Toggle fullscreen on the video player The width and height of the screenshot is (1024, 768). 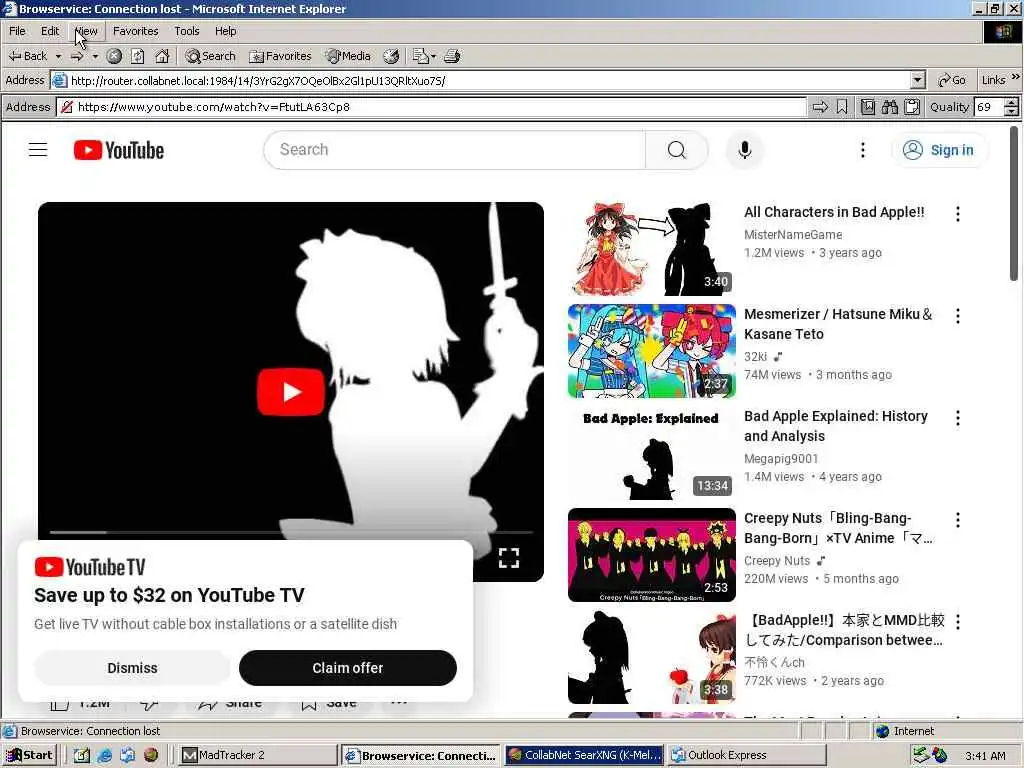[x=509, y=558]
